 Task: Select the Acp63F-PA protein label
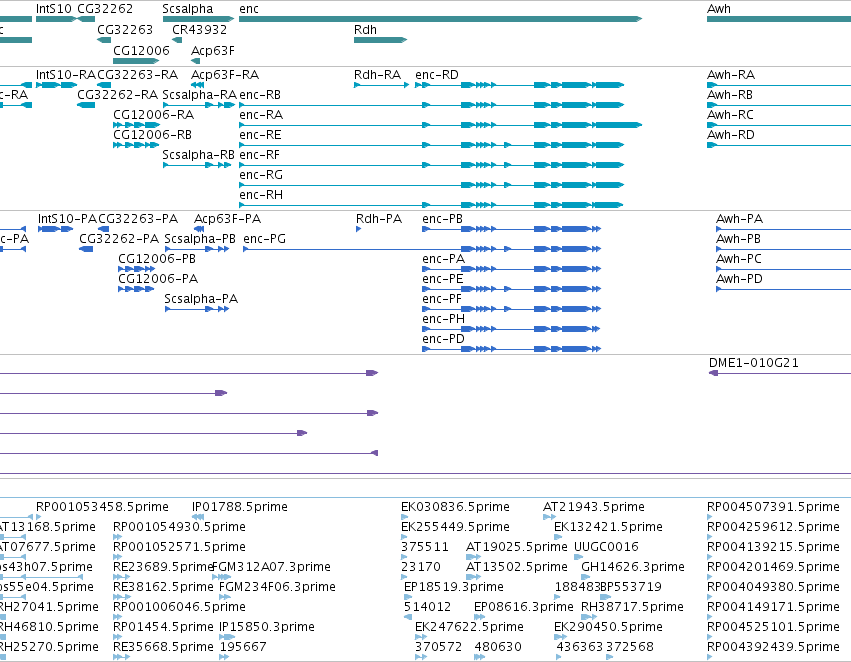point(227,219)
